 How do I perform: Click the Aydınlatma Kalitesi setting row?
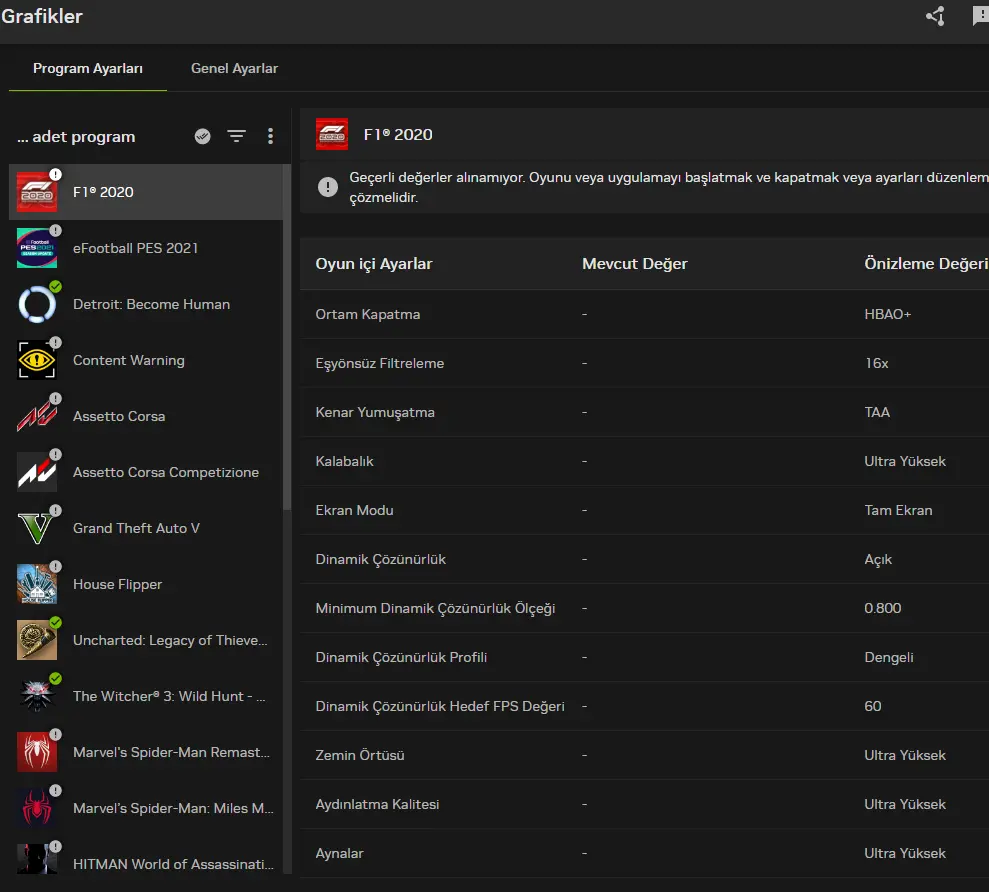(x=644, y=804)
